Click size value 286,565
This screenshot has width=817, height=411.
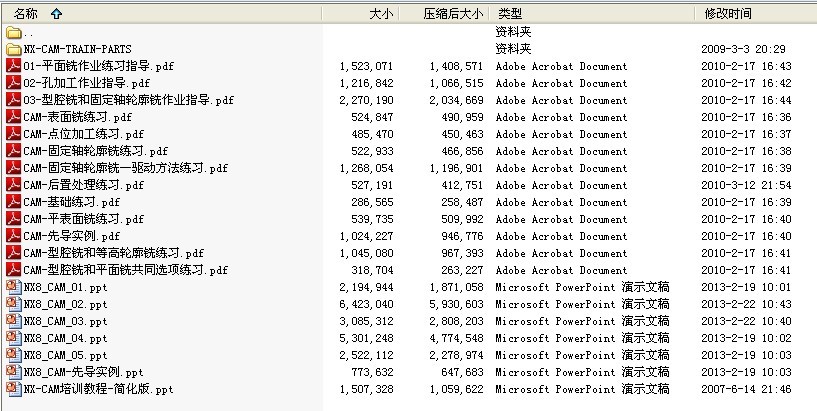tap(372, 202)
